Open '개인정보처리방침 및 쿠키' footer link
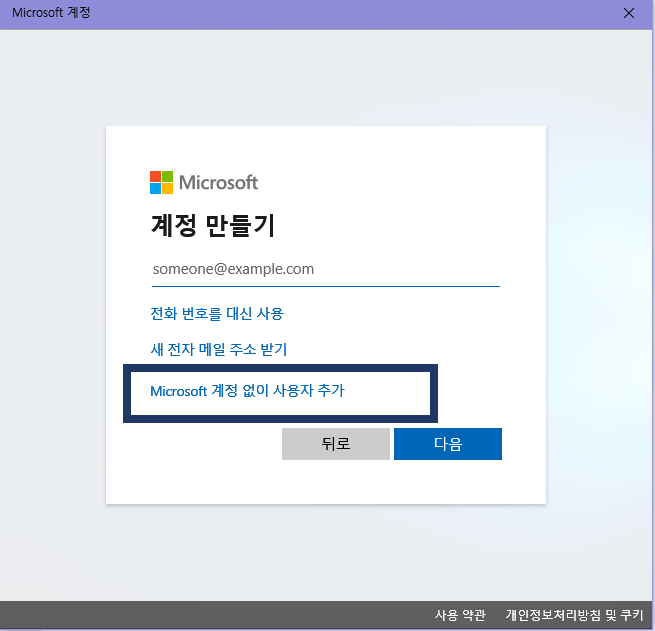 click(574, 615)
